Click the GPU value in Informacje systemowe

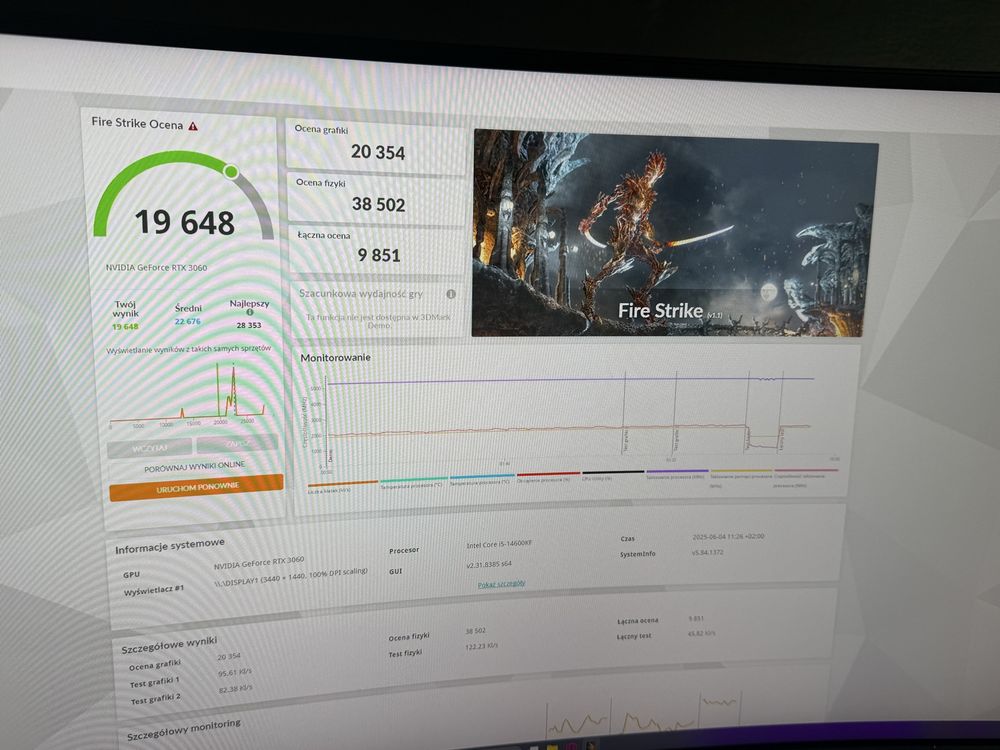(259, 562)
